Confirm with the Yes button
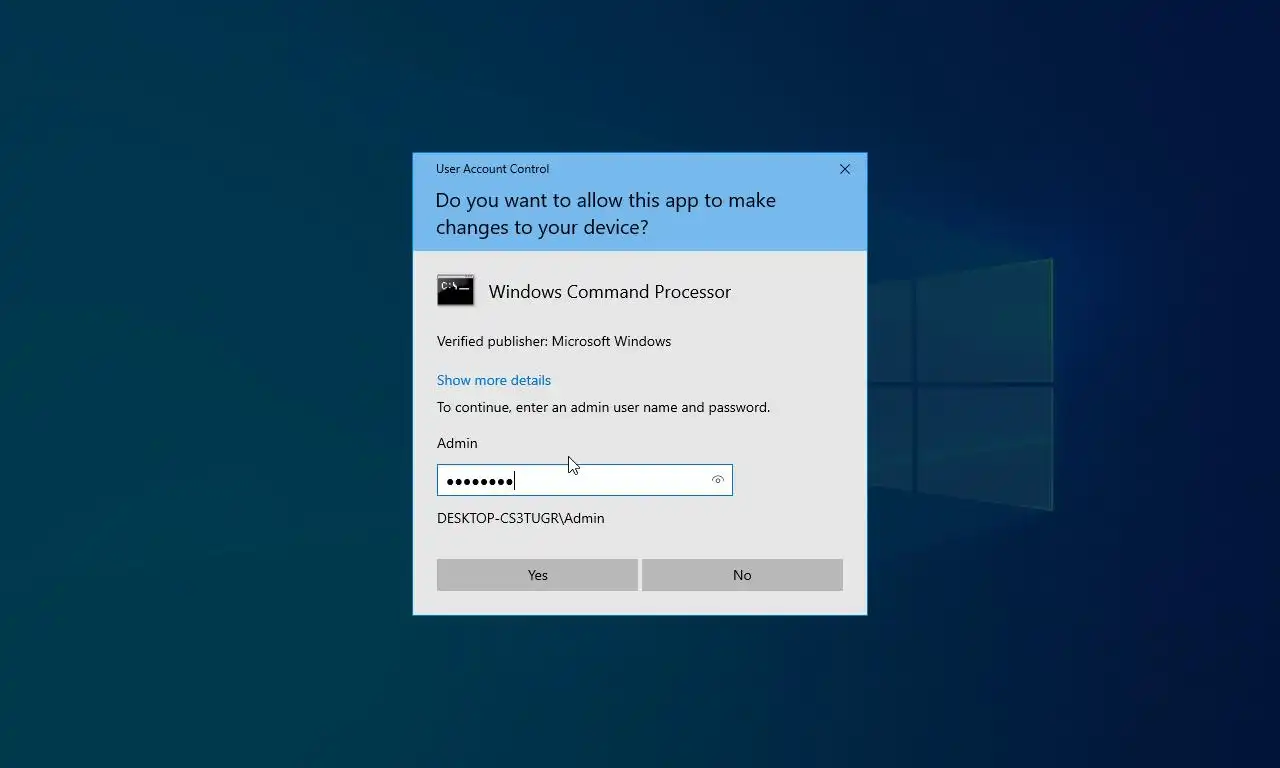 [537, 575]
